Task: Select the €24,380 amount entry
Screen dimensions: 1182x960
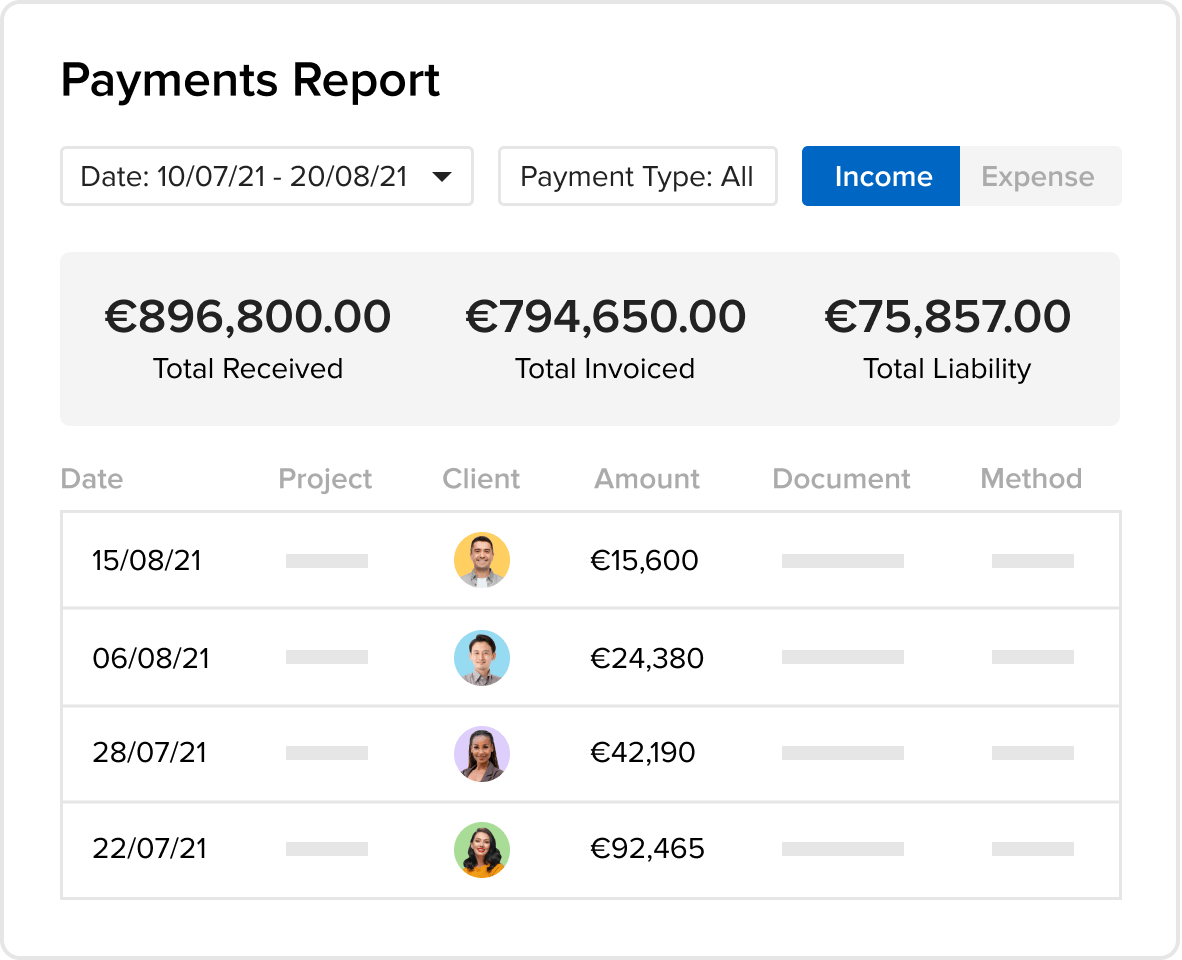Action: pos(647,658)
